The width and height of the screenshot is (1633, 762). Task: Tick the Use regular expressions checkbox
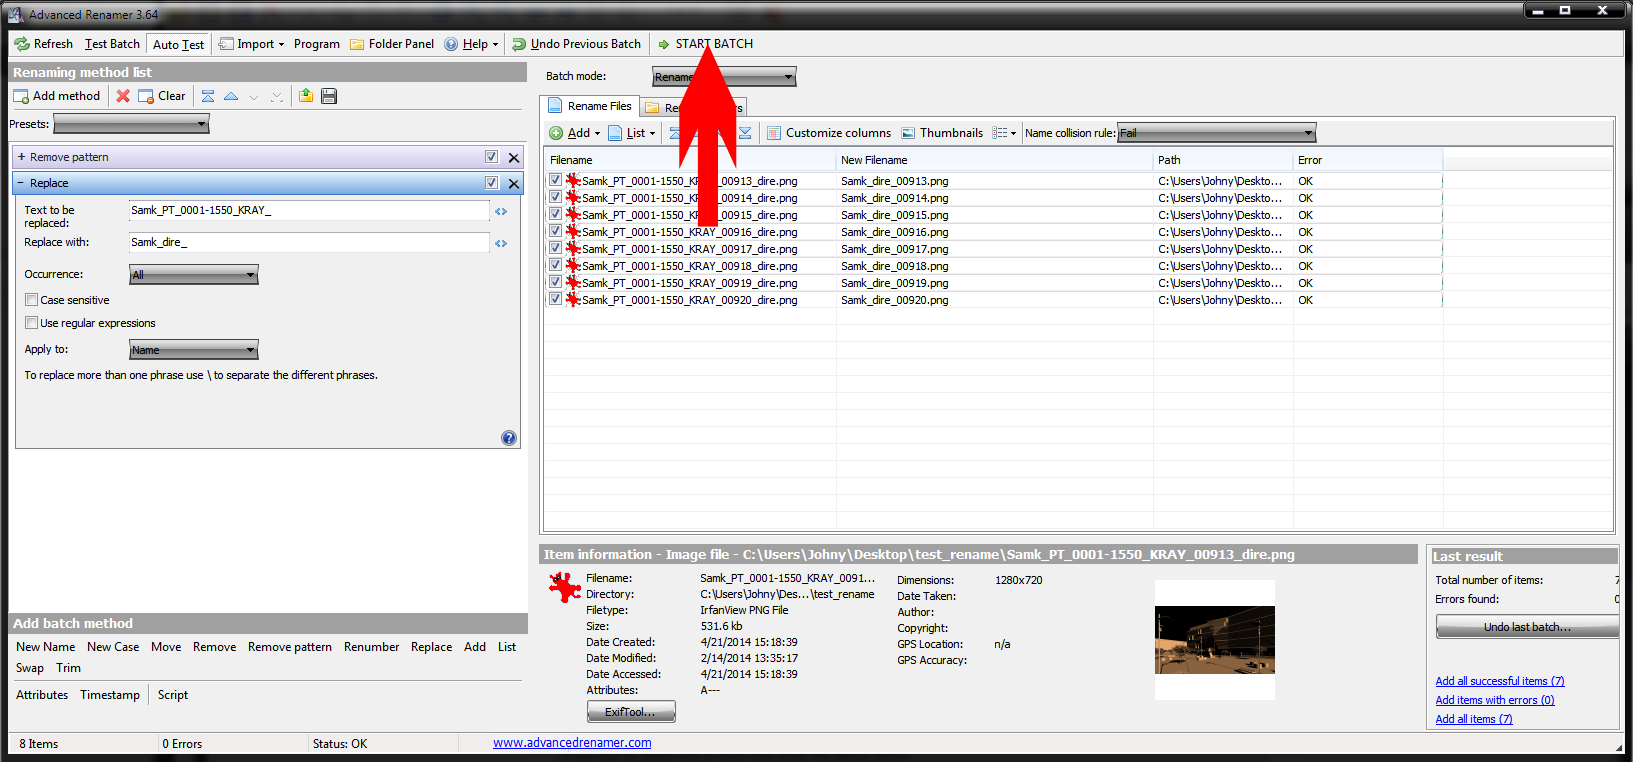(x=32, y=323)
